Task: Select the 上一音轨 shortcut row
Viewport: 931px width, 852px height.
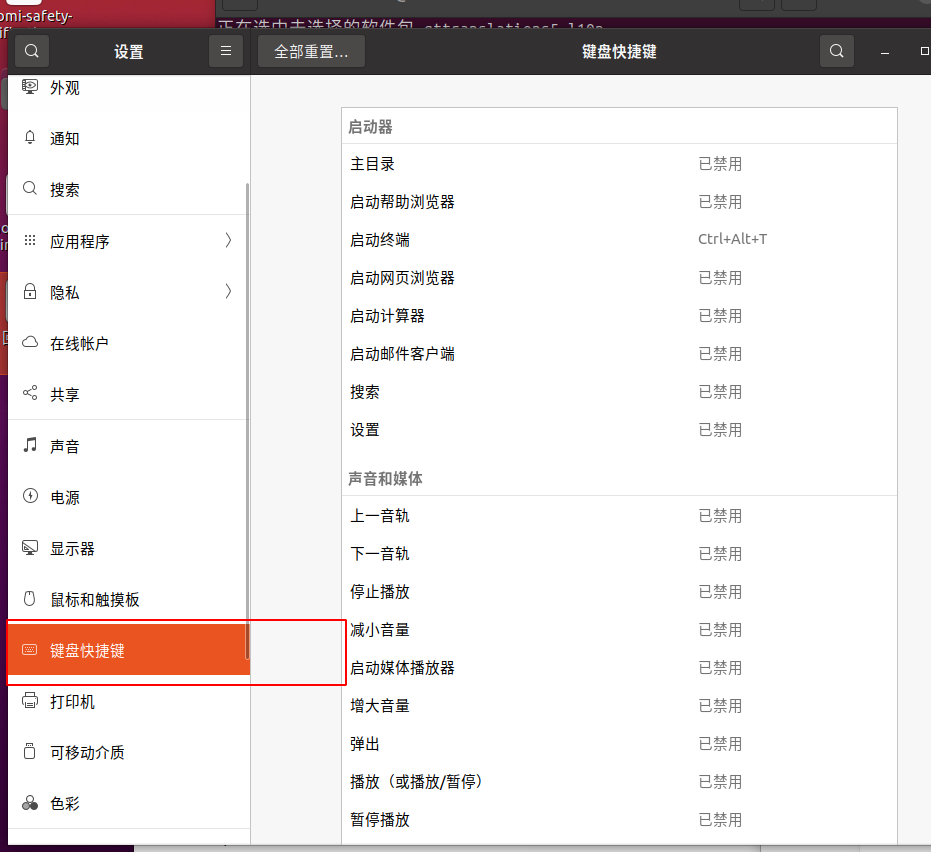Action: coord(619,515)
